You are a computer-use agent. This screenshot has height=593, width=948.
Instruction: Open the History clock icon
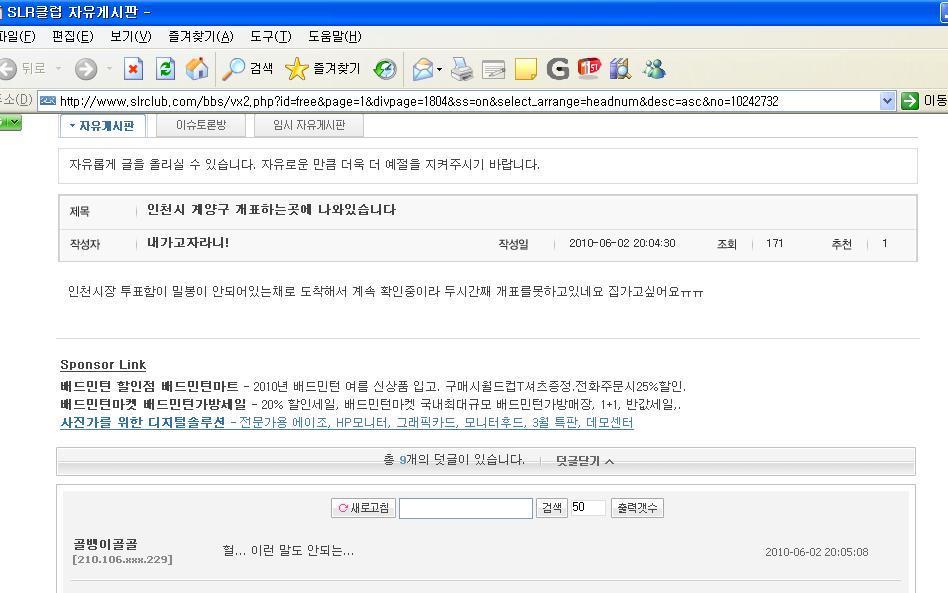385,69
